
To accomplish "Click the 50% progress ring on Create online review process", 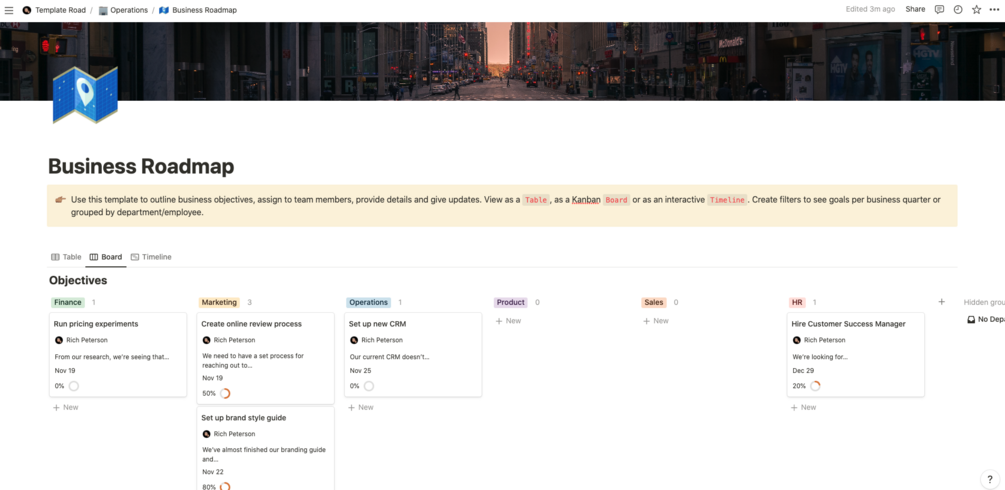I will point(225,393).
